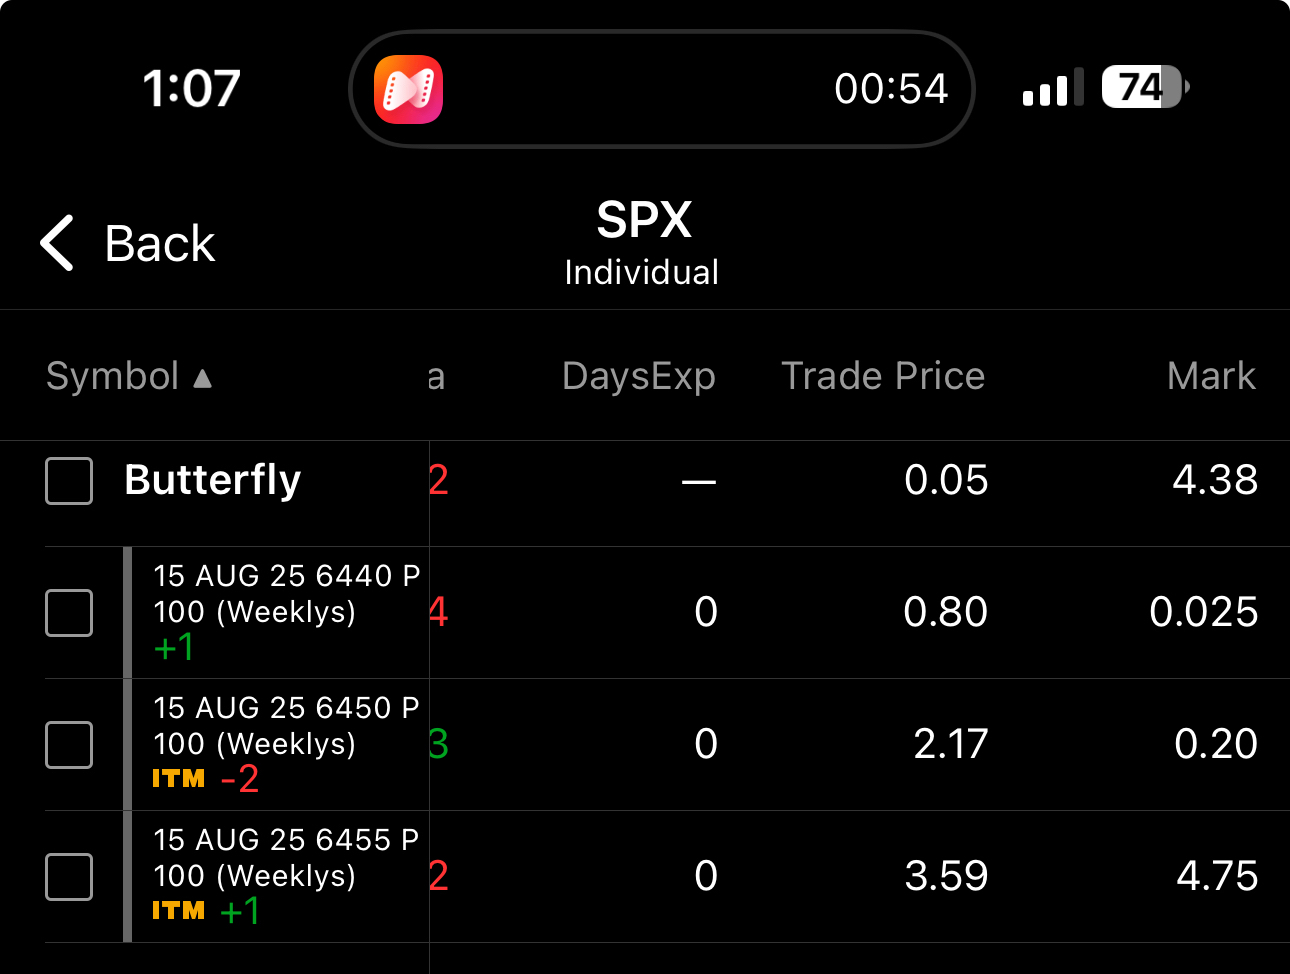The height and width of the screenshot is (974, 1290).
Task: Tap the battery level indicator
Action: [1143, 88]
